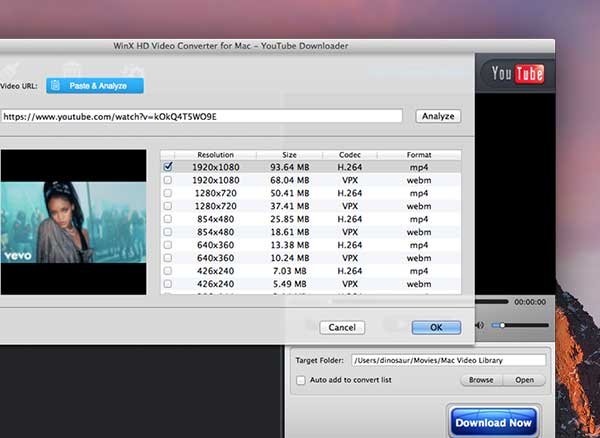
Task: Select the 68.04 MB size cell
Action: tap(290, 180)
